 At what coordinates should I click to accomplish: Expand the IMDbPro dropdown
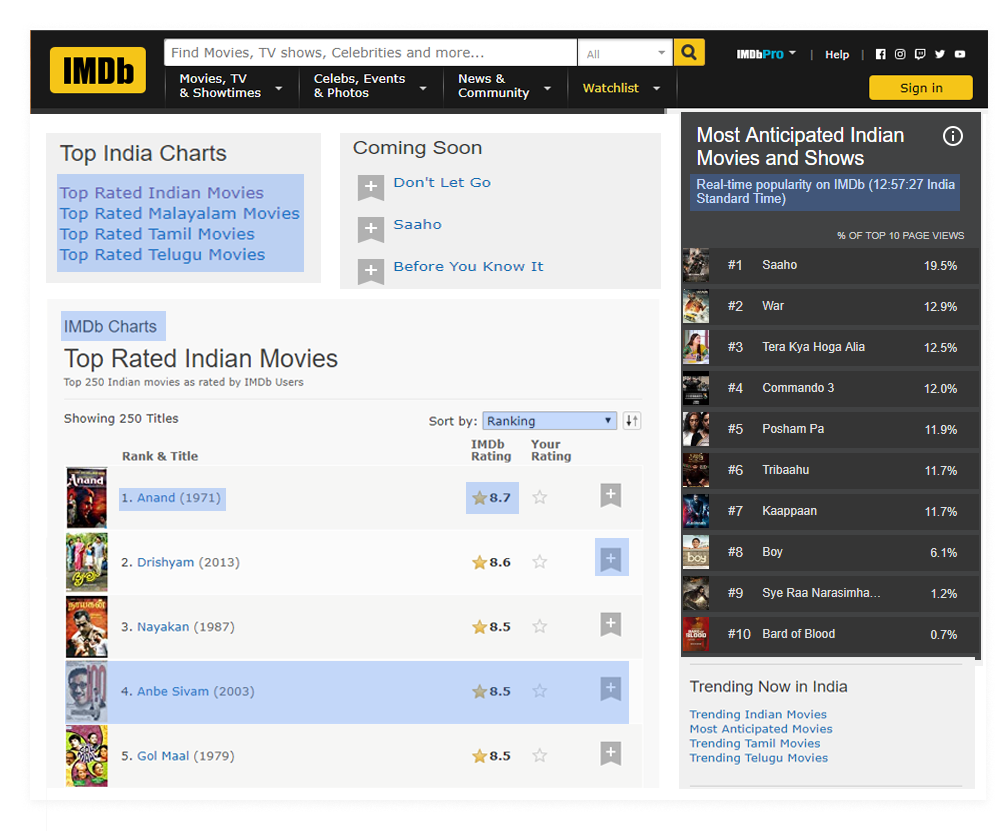(x=766, y=54)
